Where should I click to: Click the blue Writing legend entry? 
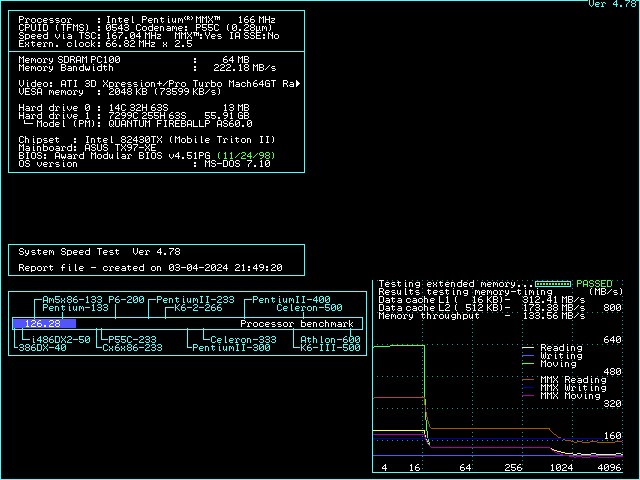pyautogui.click(x=559, y=356)
